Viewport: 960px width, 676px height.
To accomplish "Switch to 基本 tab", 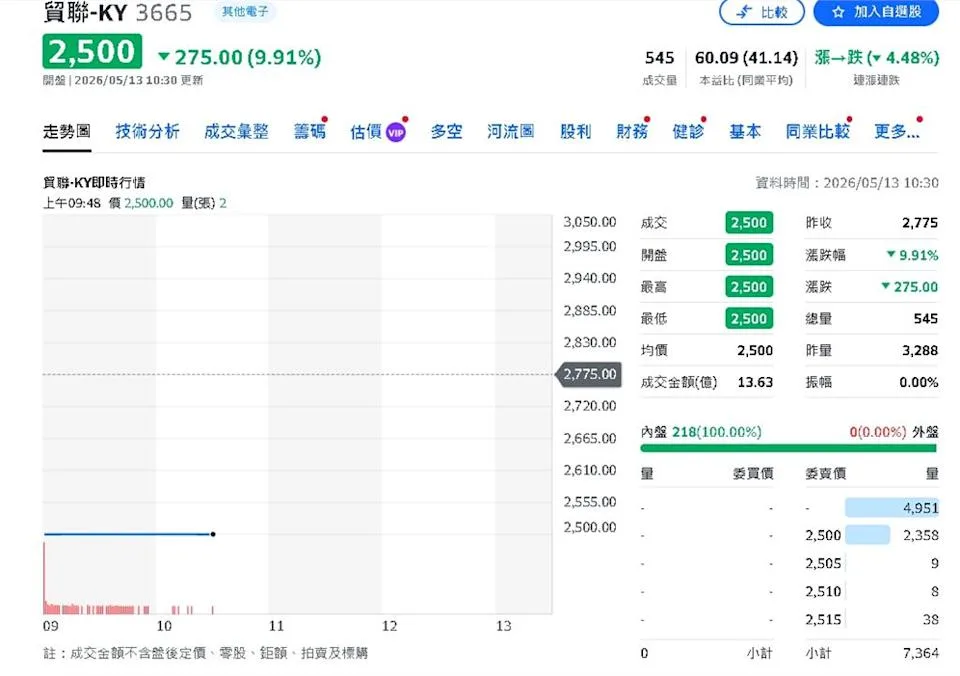I will coord(744,131).
